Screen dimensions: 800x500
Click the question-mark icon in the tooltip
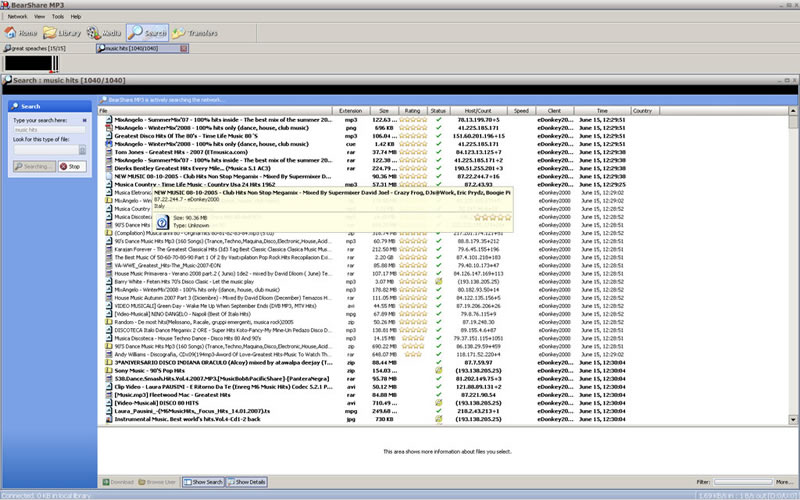(x=162, y=222)
